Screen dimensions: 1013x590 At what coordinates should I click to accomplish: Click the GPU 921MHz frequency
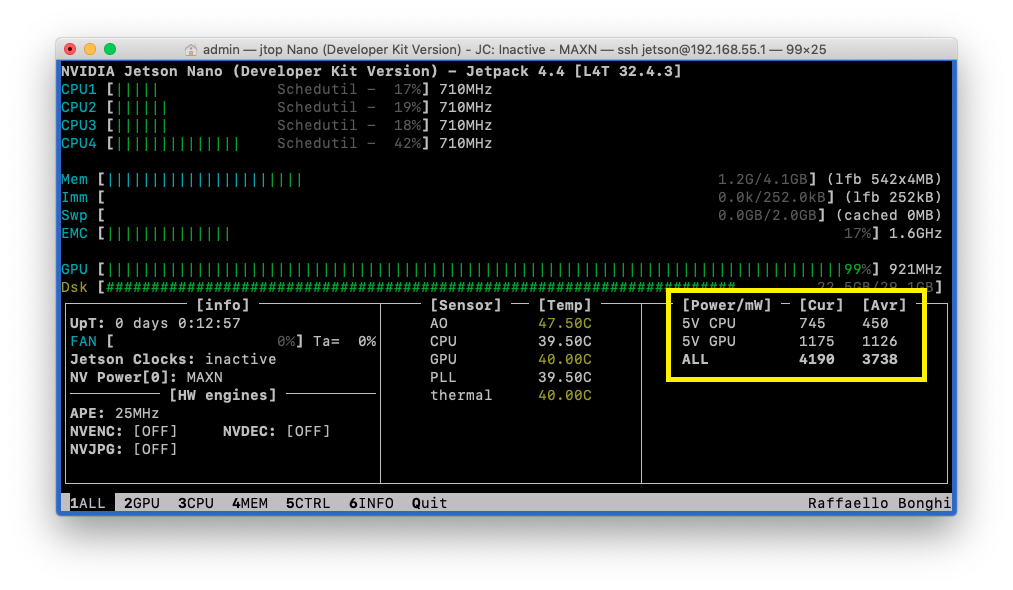[x=915, y=269]
